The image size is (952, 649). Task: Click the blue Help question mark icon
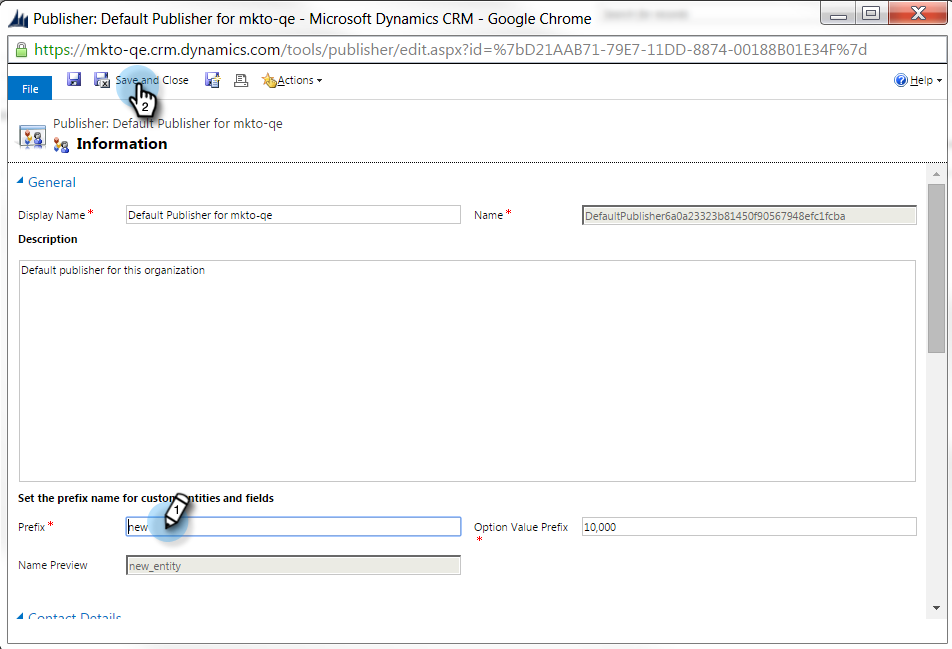click(x=900, y=80)
